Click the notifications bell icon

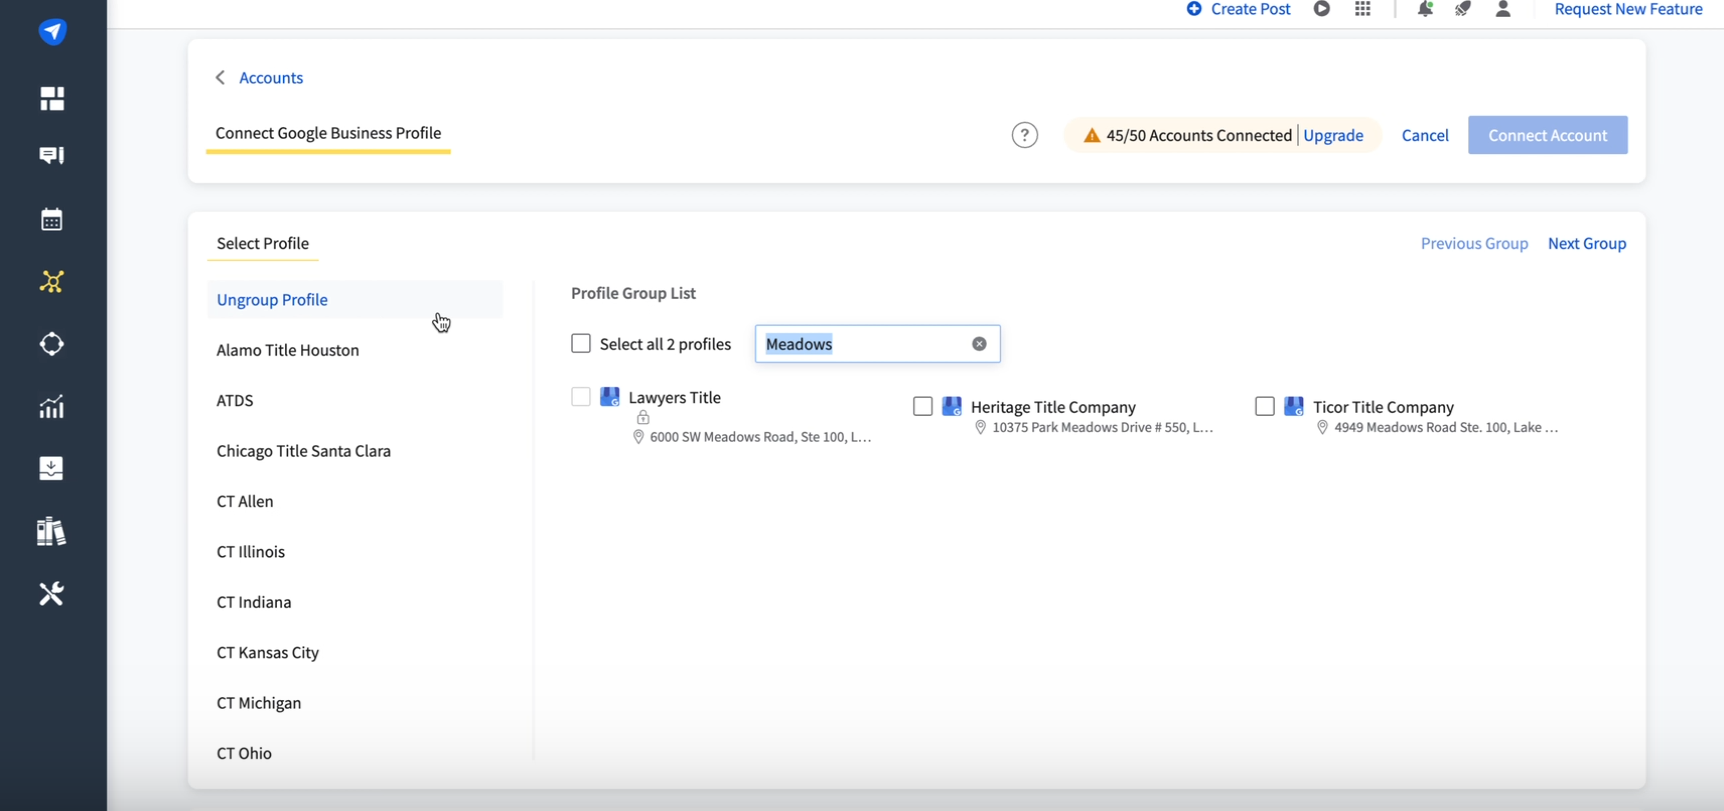pyautogui.click(x=1425, y=9)
